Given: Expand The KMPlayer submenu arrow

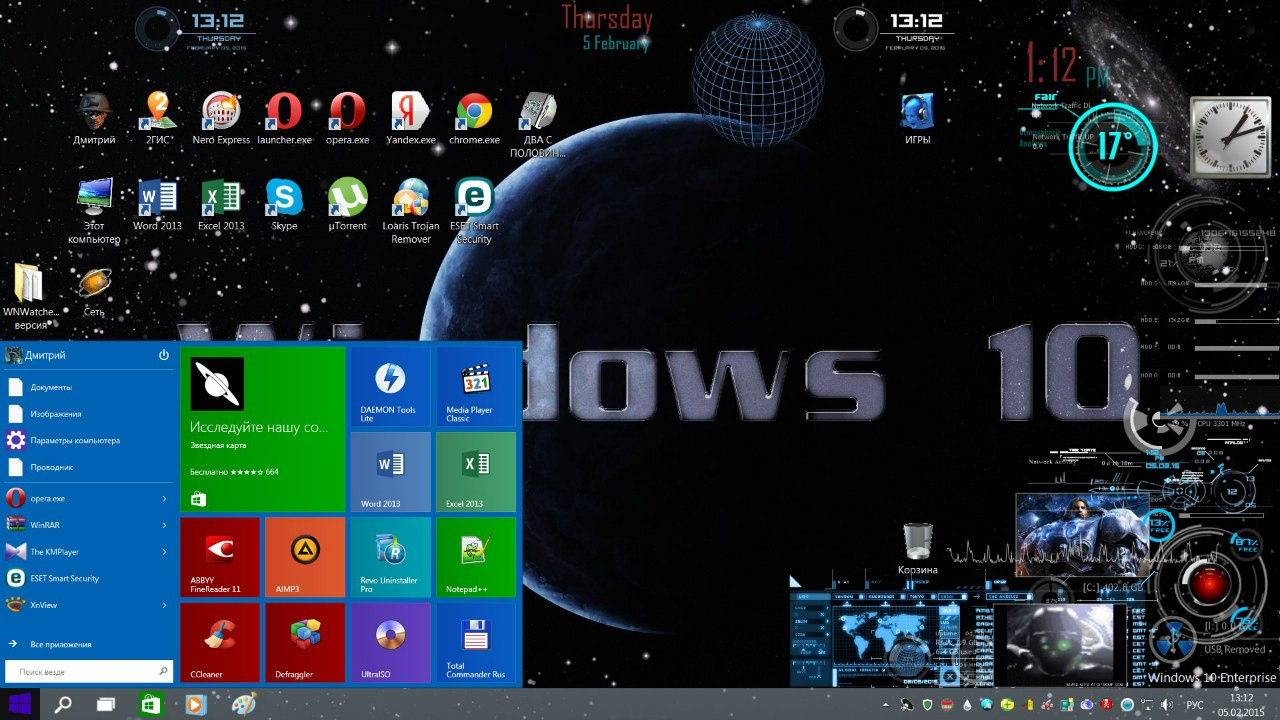Looking at the screenshot, I should tap(164, 552).
